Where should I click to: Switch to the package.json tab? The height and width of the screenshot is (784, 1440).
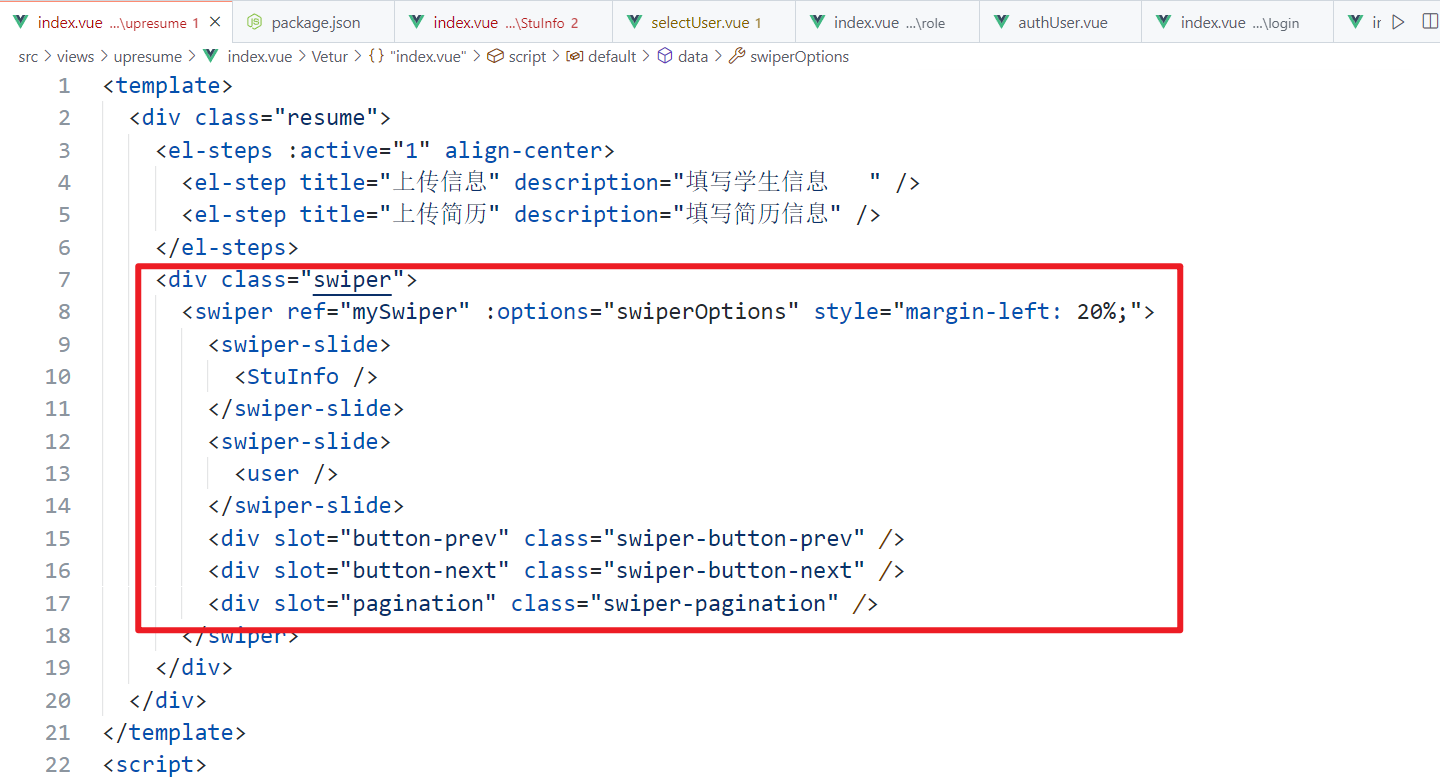click(x=313, y=22)
